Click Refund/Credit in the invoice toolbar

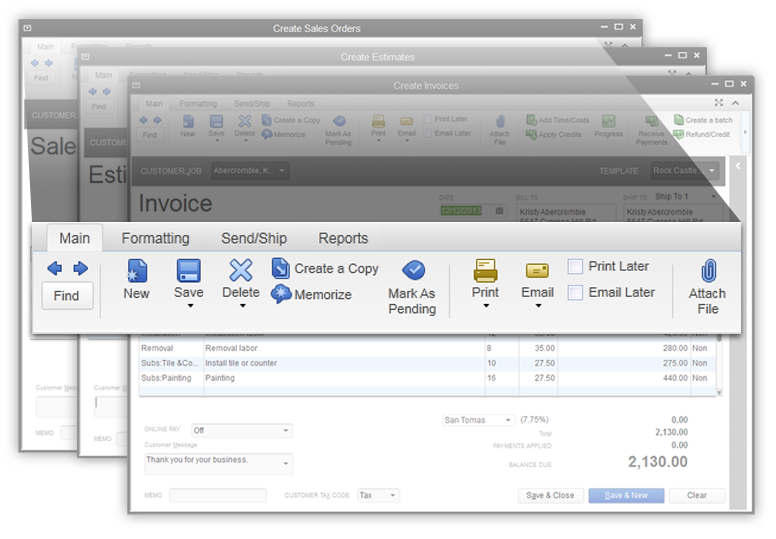pyautogui.click(x=702, y=134)
